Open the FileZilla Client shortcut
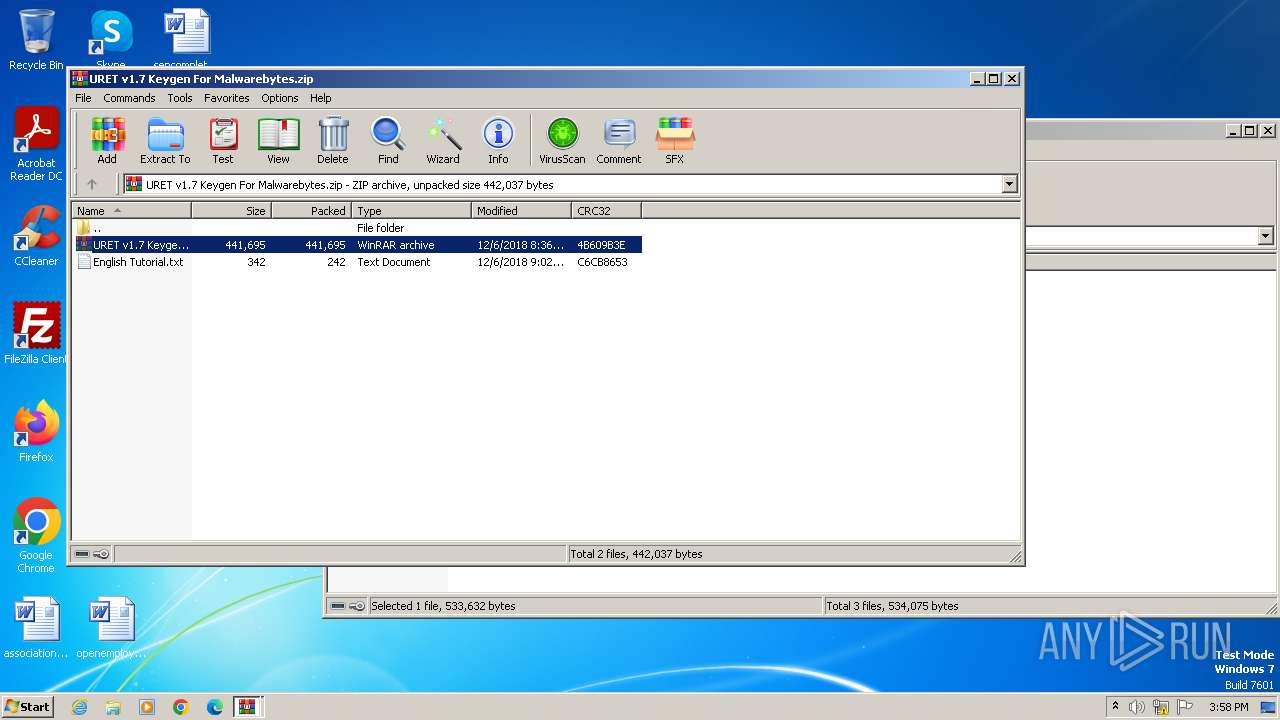 click(x=36, y=334)
